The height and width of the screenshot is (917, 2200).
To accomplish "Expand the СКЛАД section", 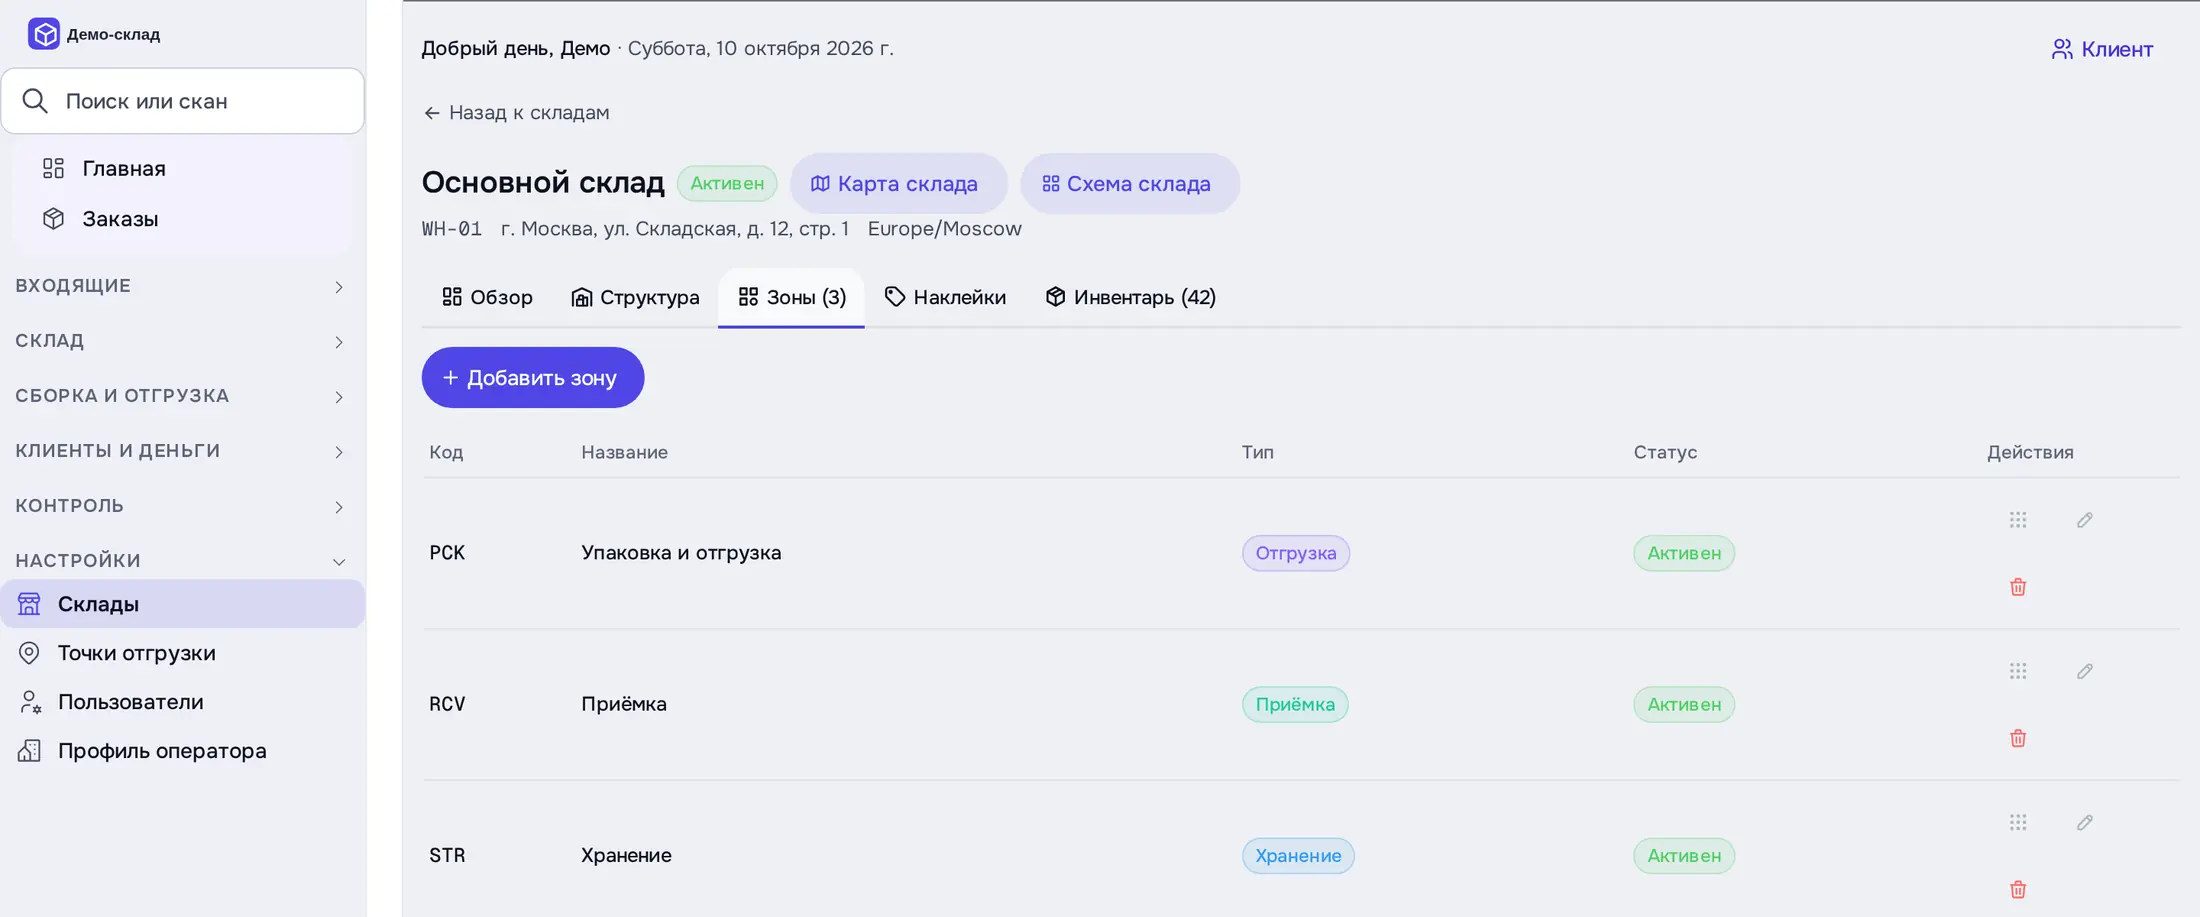I will [182, 341].
